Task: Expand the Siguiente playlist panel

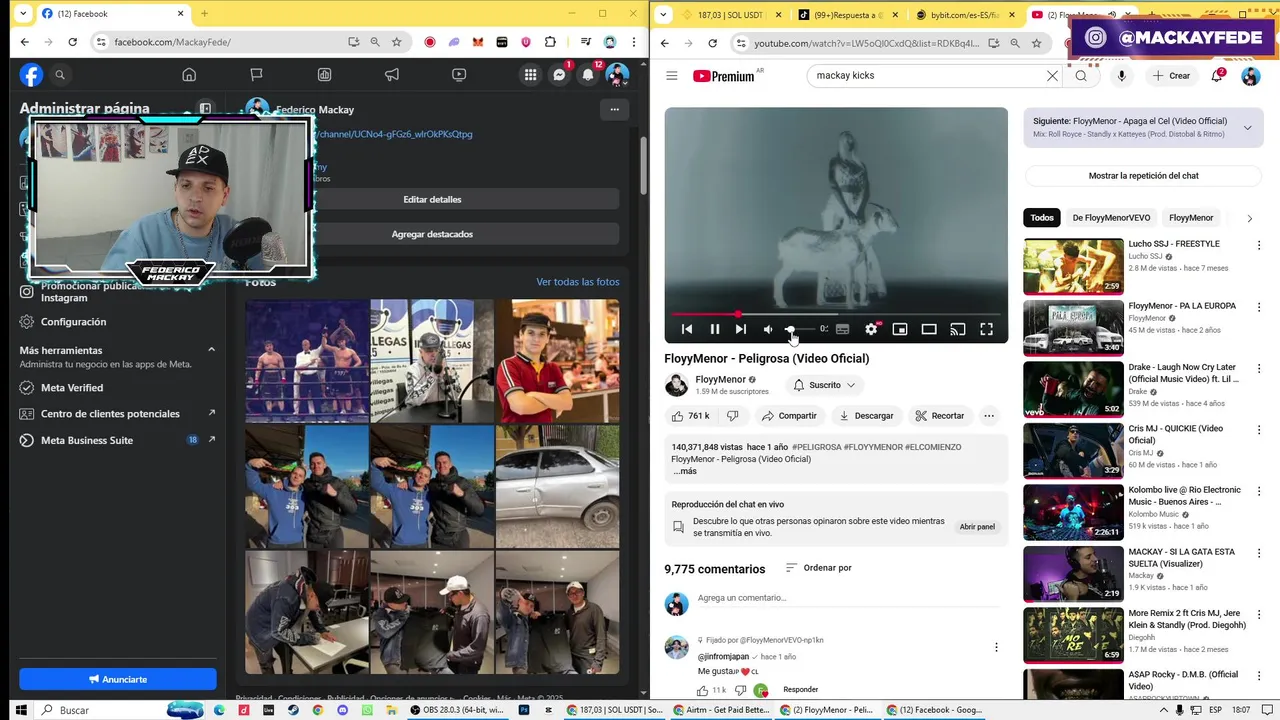Action: pyautogui.click(x=1247, y=128)
